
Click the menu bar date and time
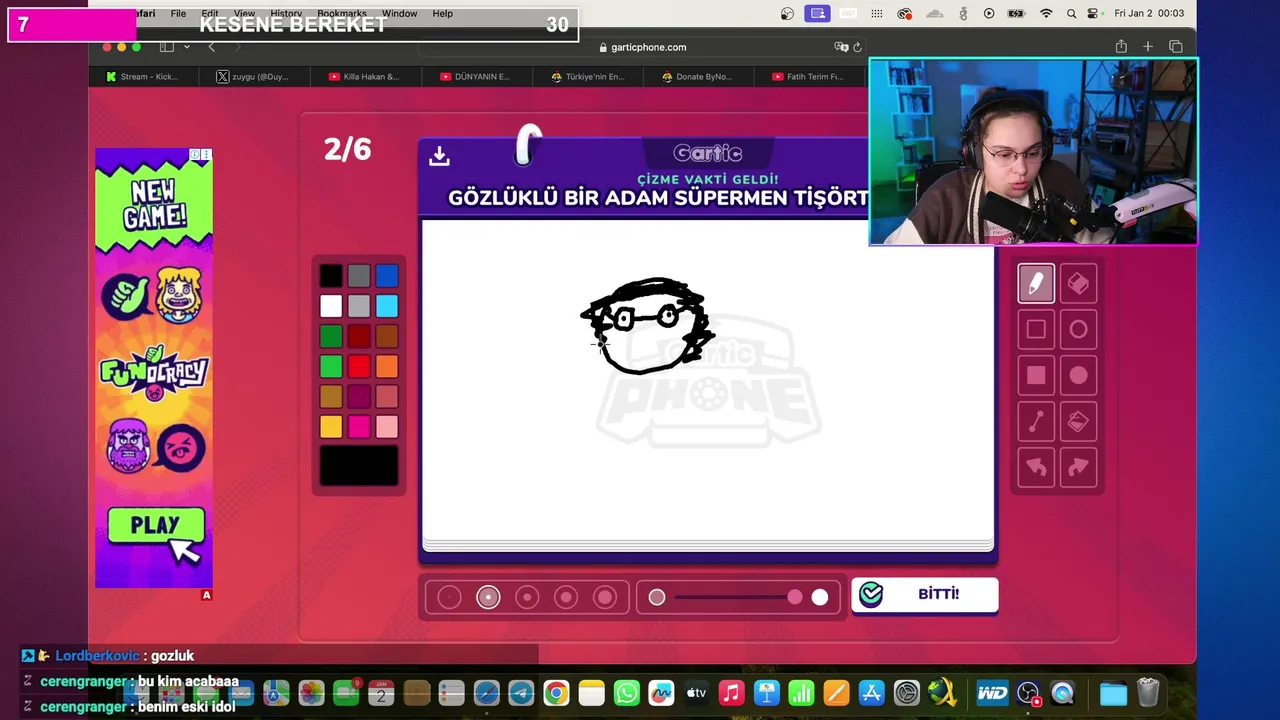click(x=1149, y=13)
